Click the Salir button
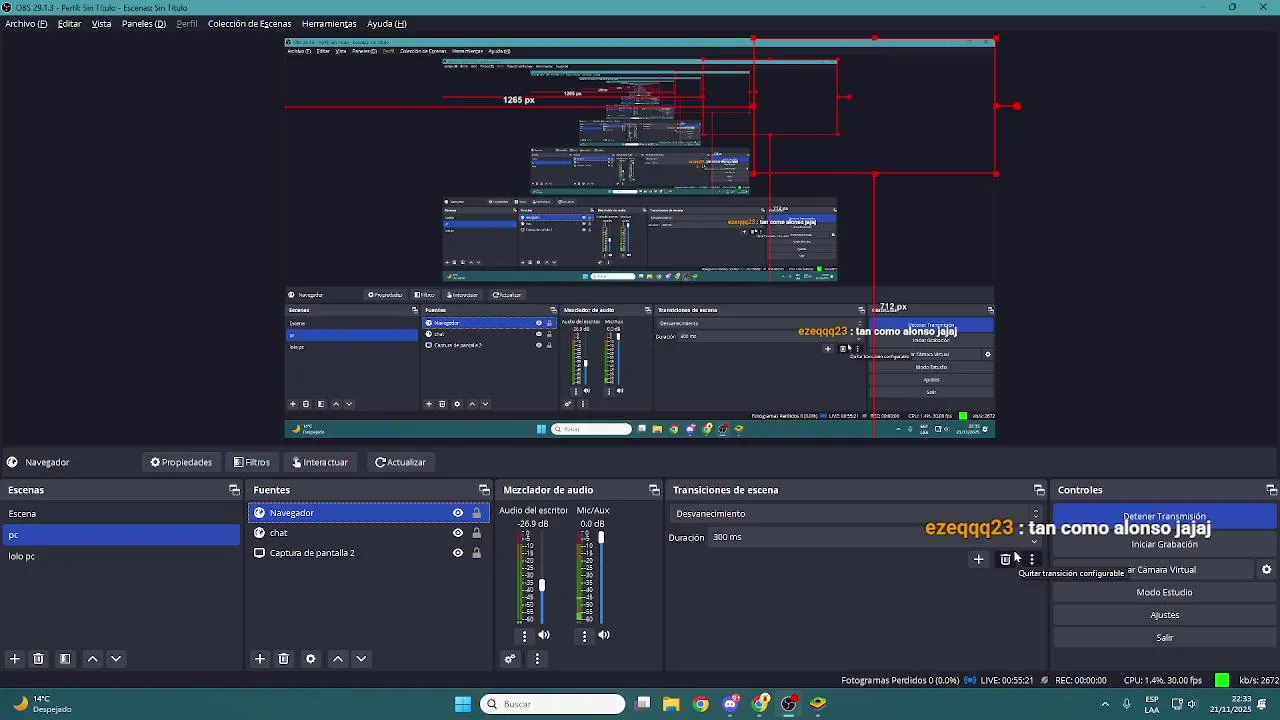1280x720 pixels. pyautogui.click(x=1164, y=638)
